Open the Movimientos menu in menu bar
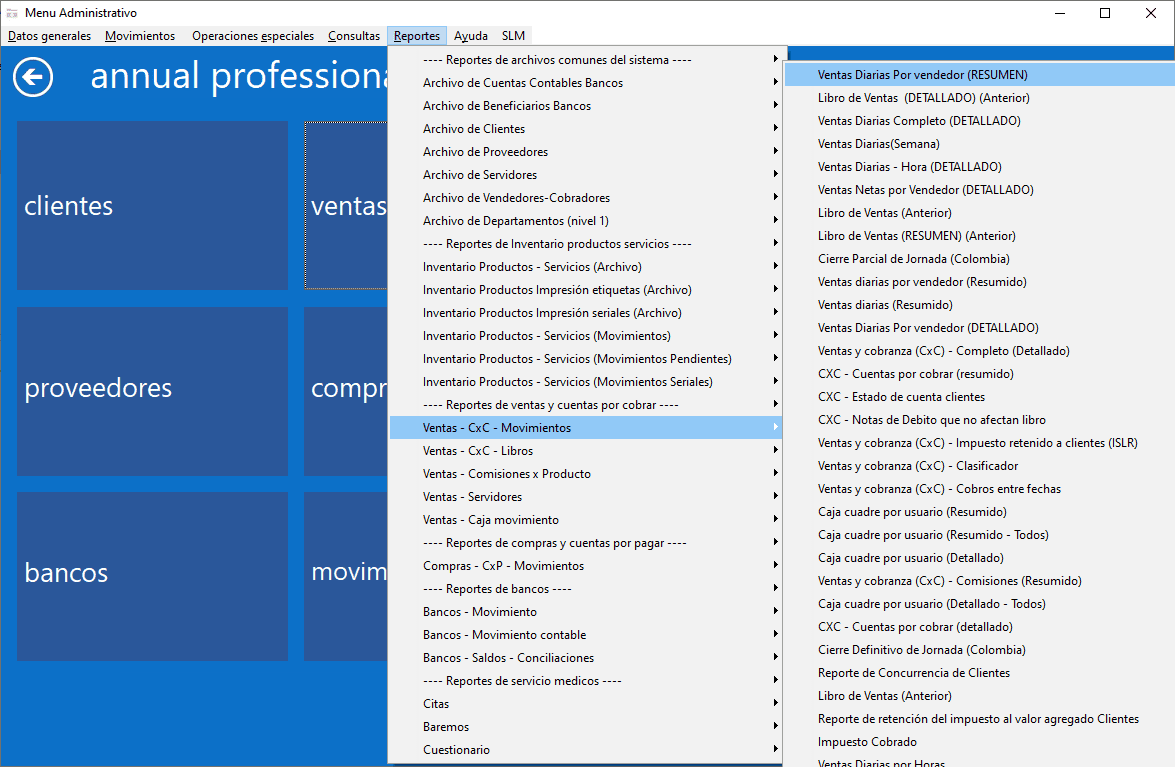The width and height of the screenshot is (1175, 767). pyautogui.click(x=140, y=36)
